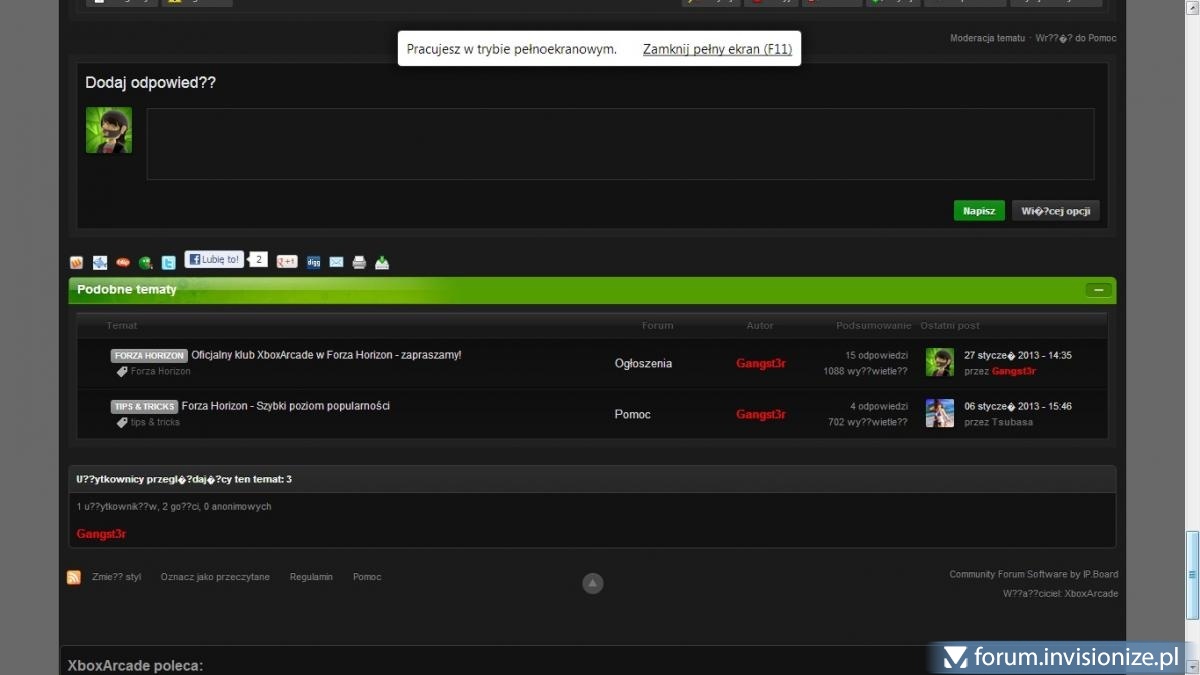Click the Google +1 share icon
Screen dimensions: 1200x675
(287, 262)
